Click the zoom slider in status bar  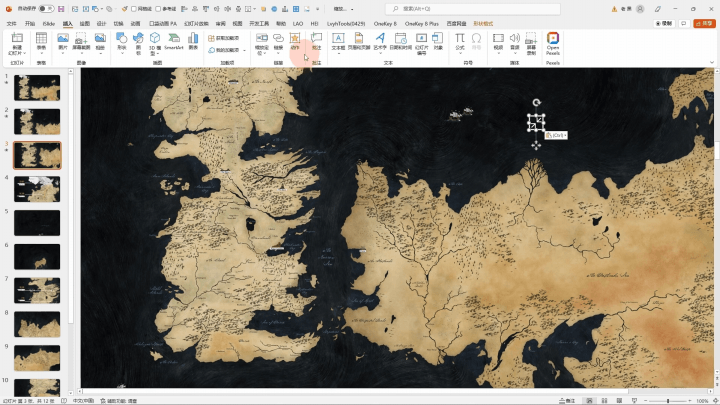667,400
